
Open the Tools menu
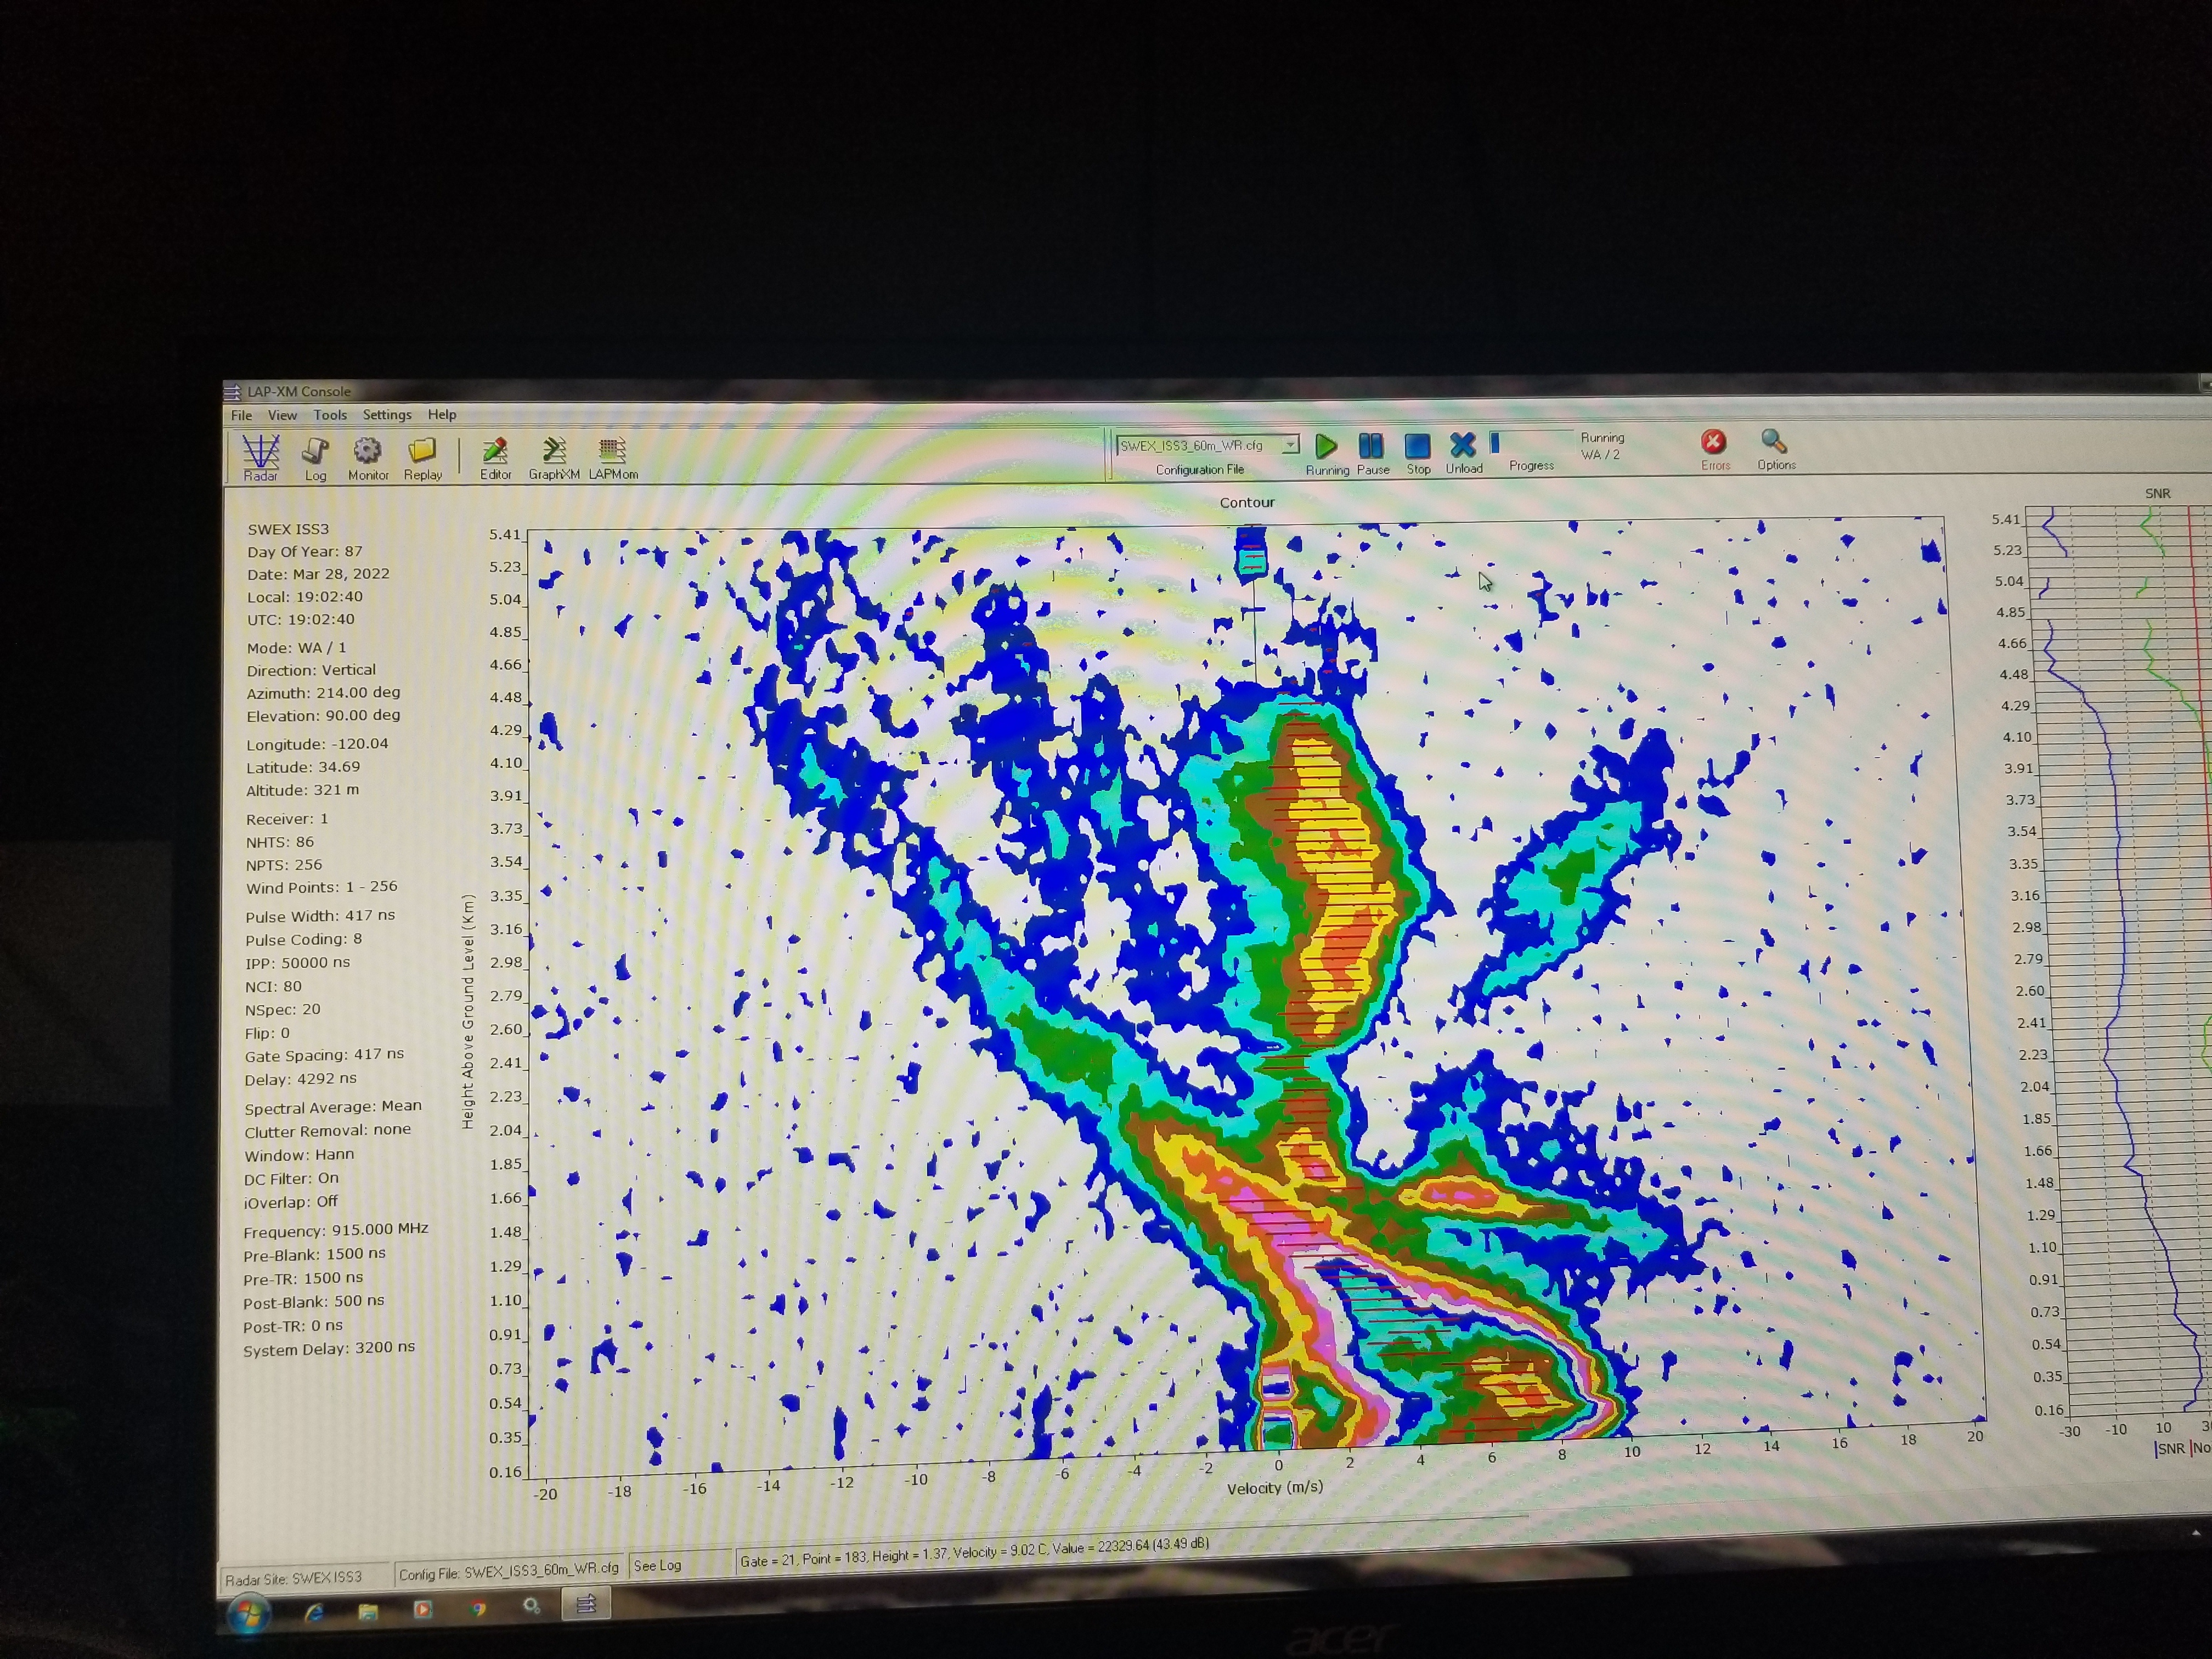coord(330,415)
